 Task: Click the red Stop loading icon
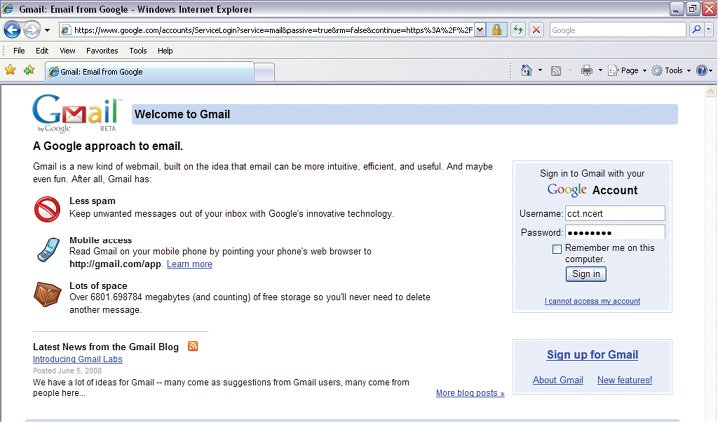click(x=536, y=30)
